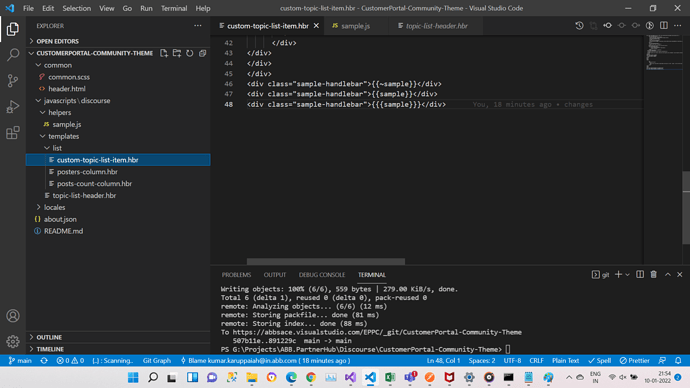Click Ln 48, Col 1 position indicator
Viewport: 690px width, 388px height.
[x=443, y=361]
